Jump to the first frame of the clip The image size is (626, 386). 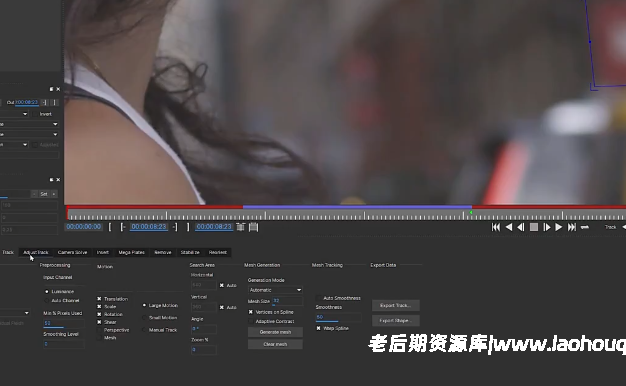pyautogui.click(x=495, y=227)
